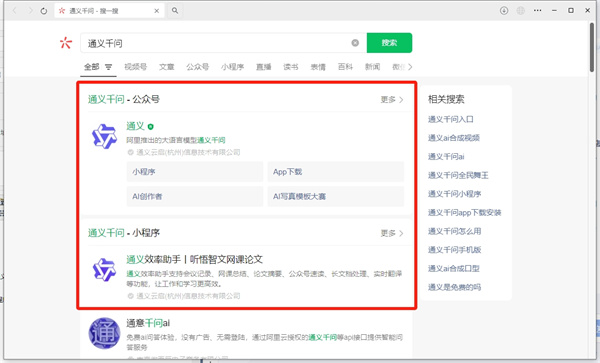Open the magnifier search icon beside tab

(x=175, y=11)
